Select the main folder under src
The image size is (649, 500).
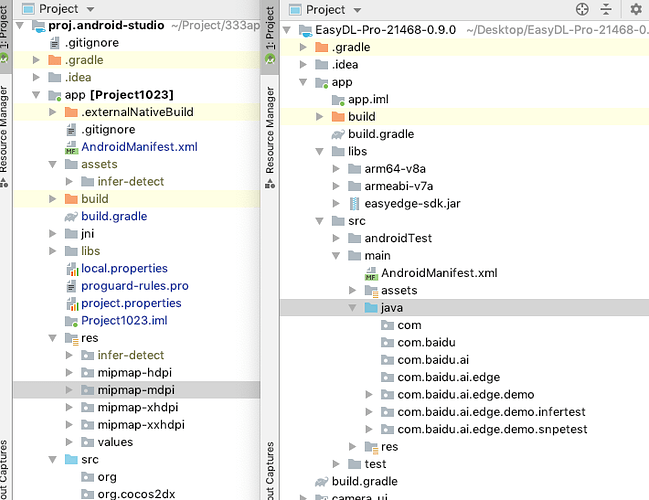[x=377, y=256]
